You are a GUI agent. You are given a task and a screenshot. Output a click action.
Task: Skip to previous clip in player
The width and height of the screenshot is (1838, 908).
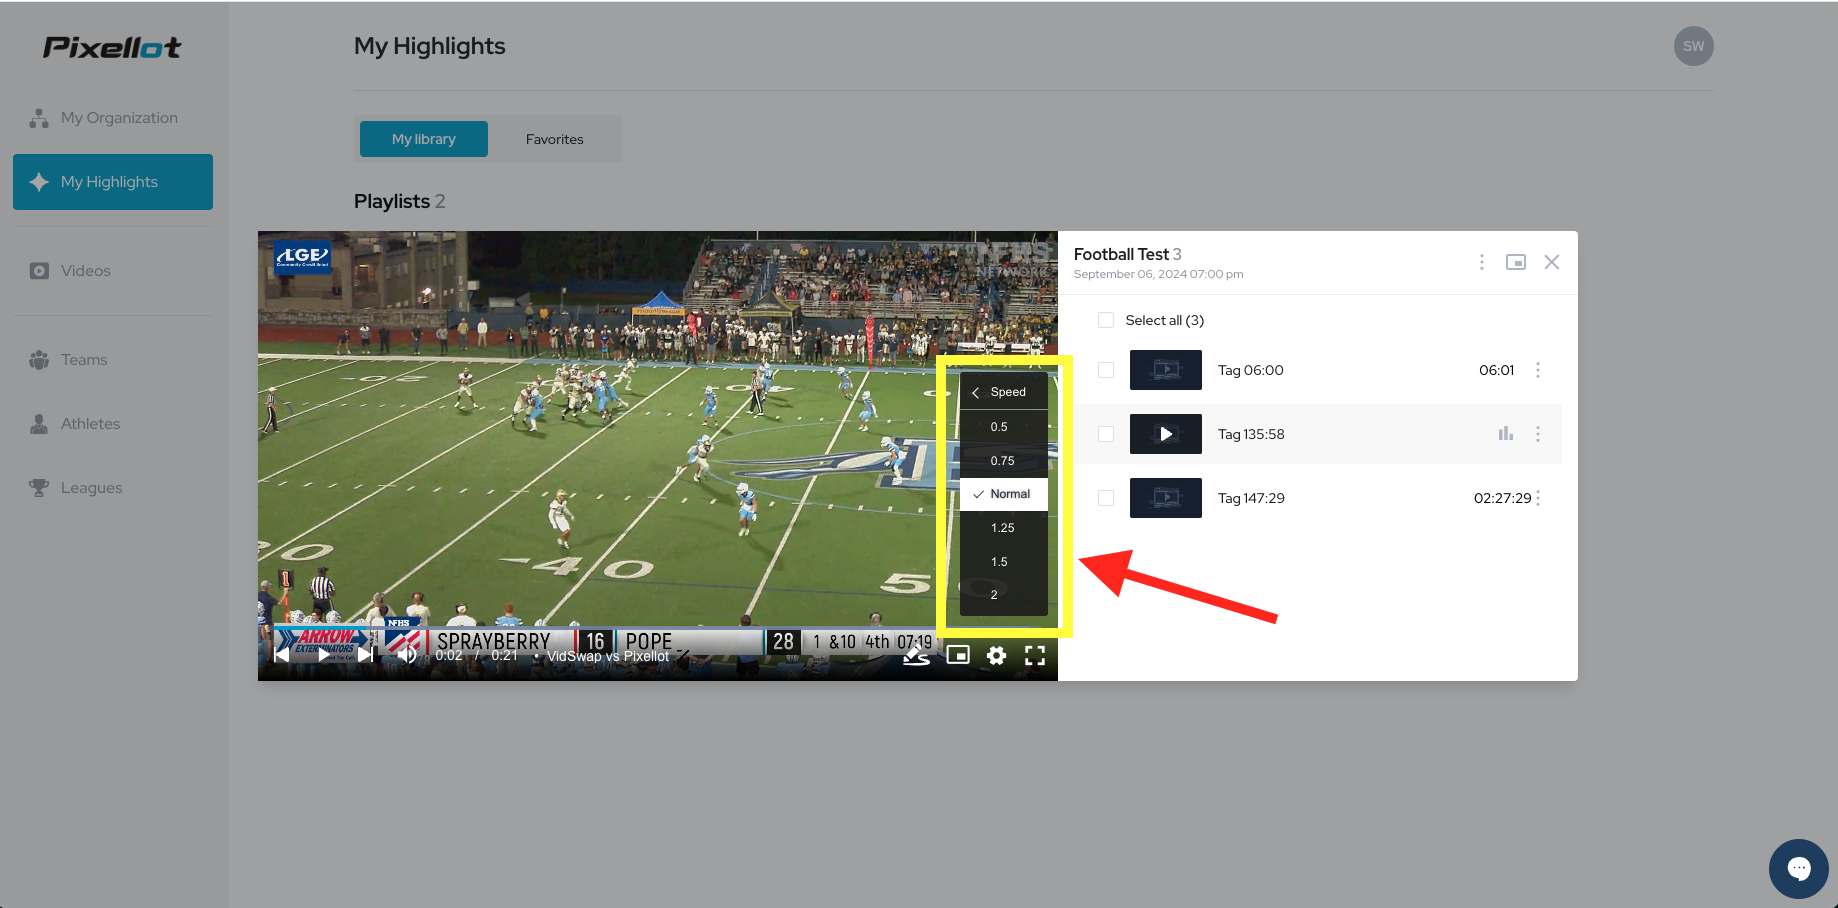click(x=282, y=655)
